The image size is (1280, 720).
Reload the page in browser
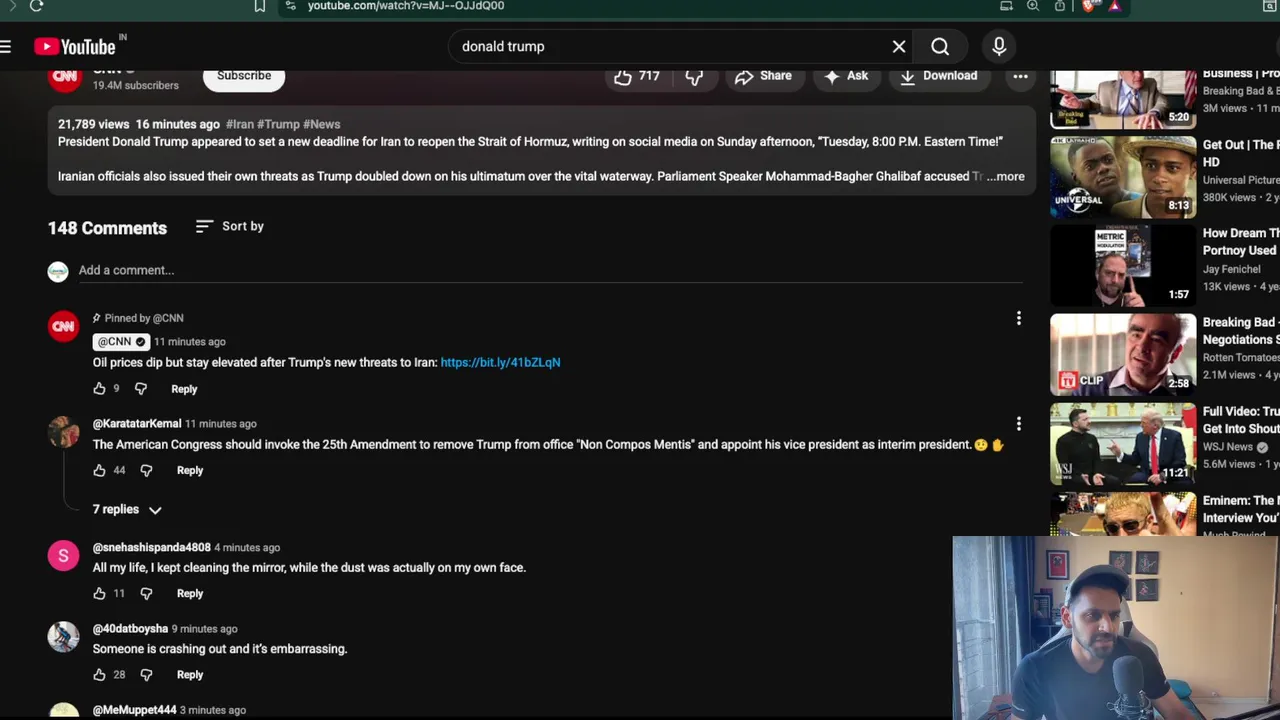click(x=36, y=6)
